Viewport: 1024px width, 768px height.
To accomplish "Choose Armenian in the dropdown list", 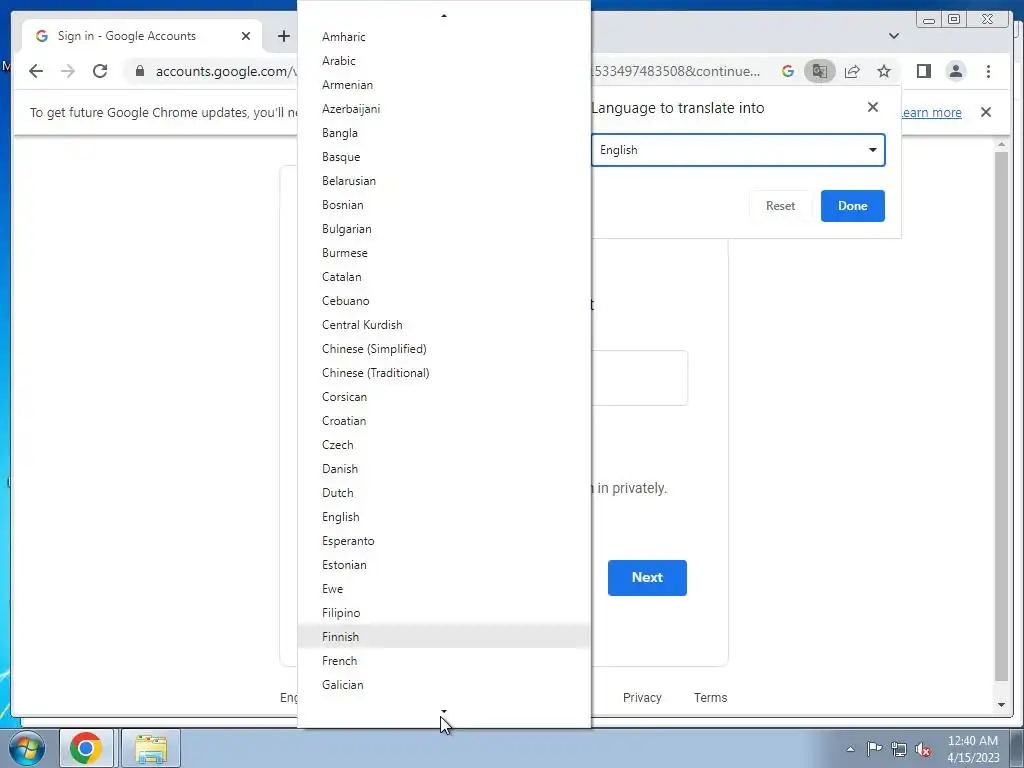I will [444, 85].
